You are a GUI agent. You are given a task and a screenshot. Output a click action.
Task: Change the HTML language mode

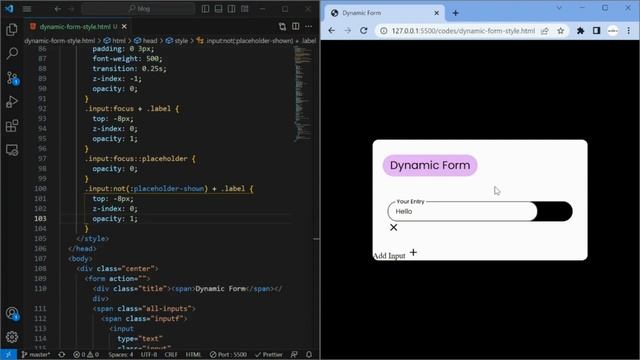[193, 355]
